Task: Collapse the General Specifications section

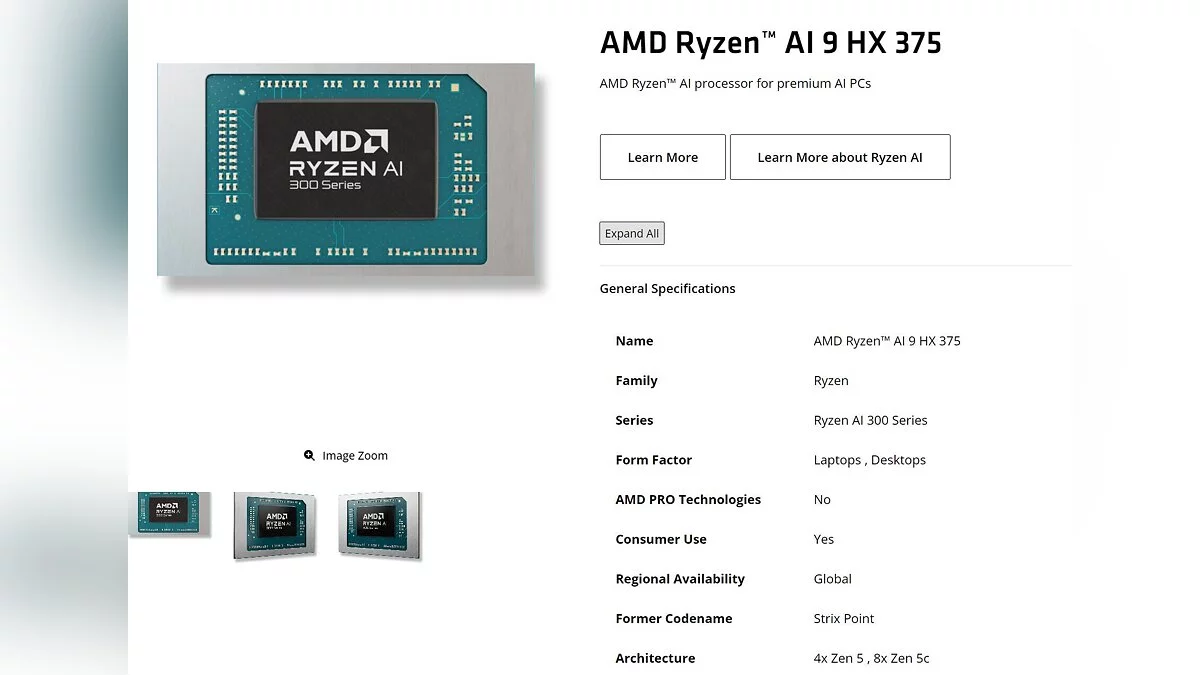Action: click(667, 289)
